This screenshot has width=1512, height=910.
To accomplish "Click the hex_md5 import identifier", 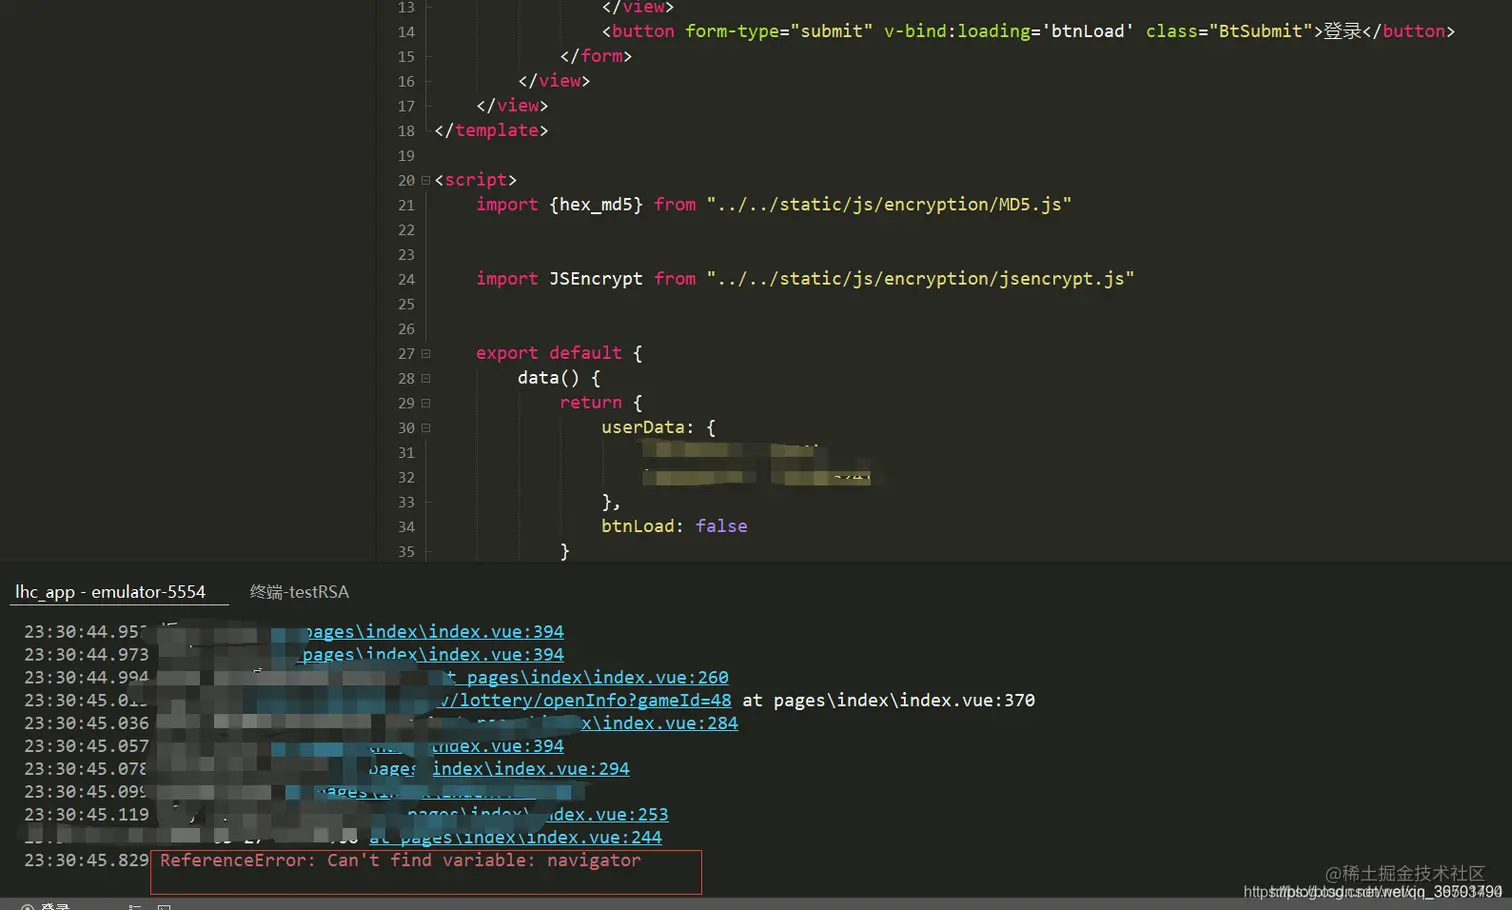I will point(596,205).
